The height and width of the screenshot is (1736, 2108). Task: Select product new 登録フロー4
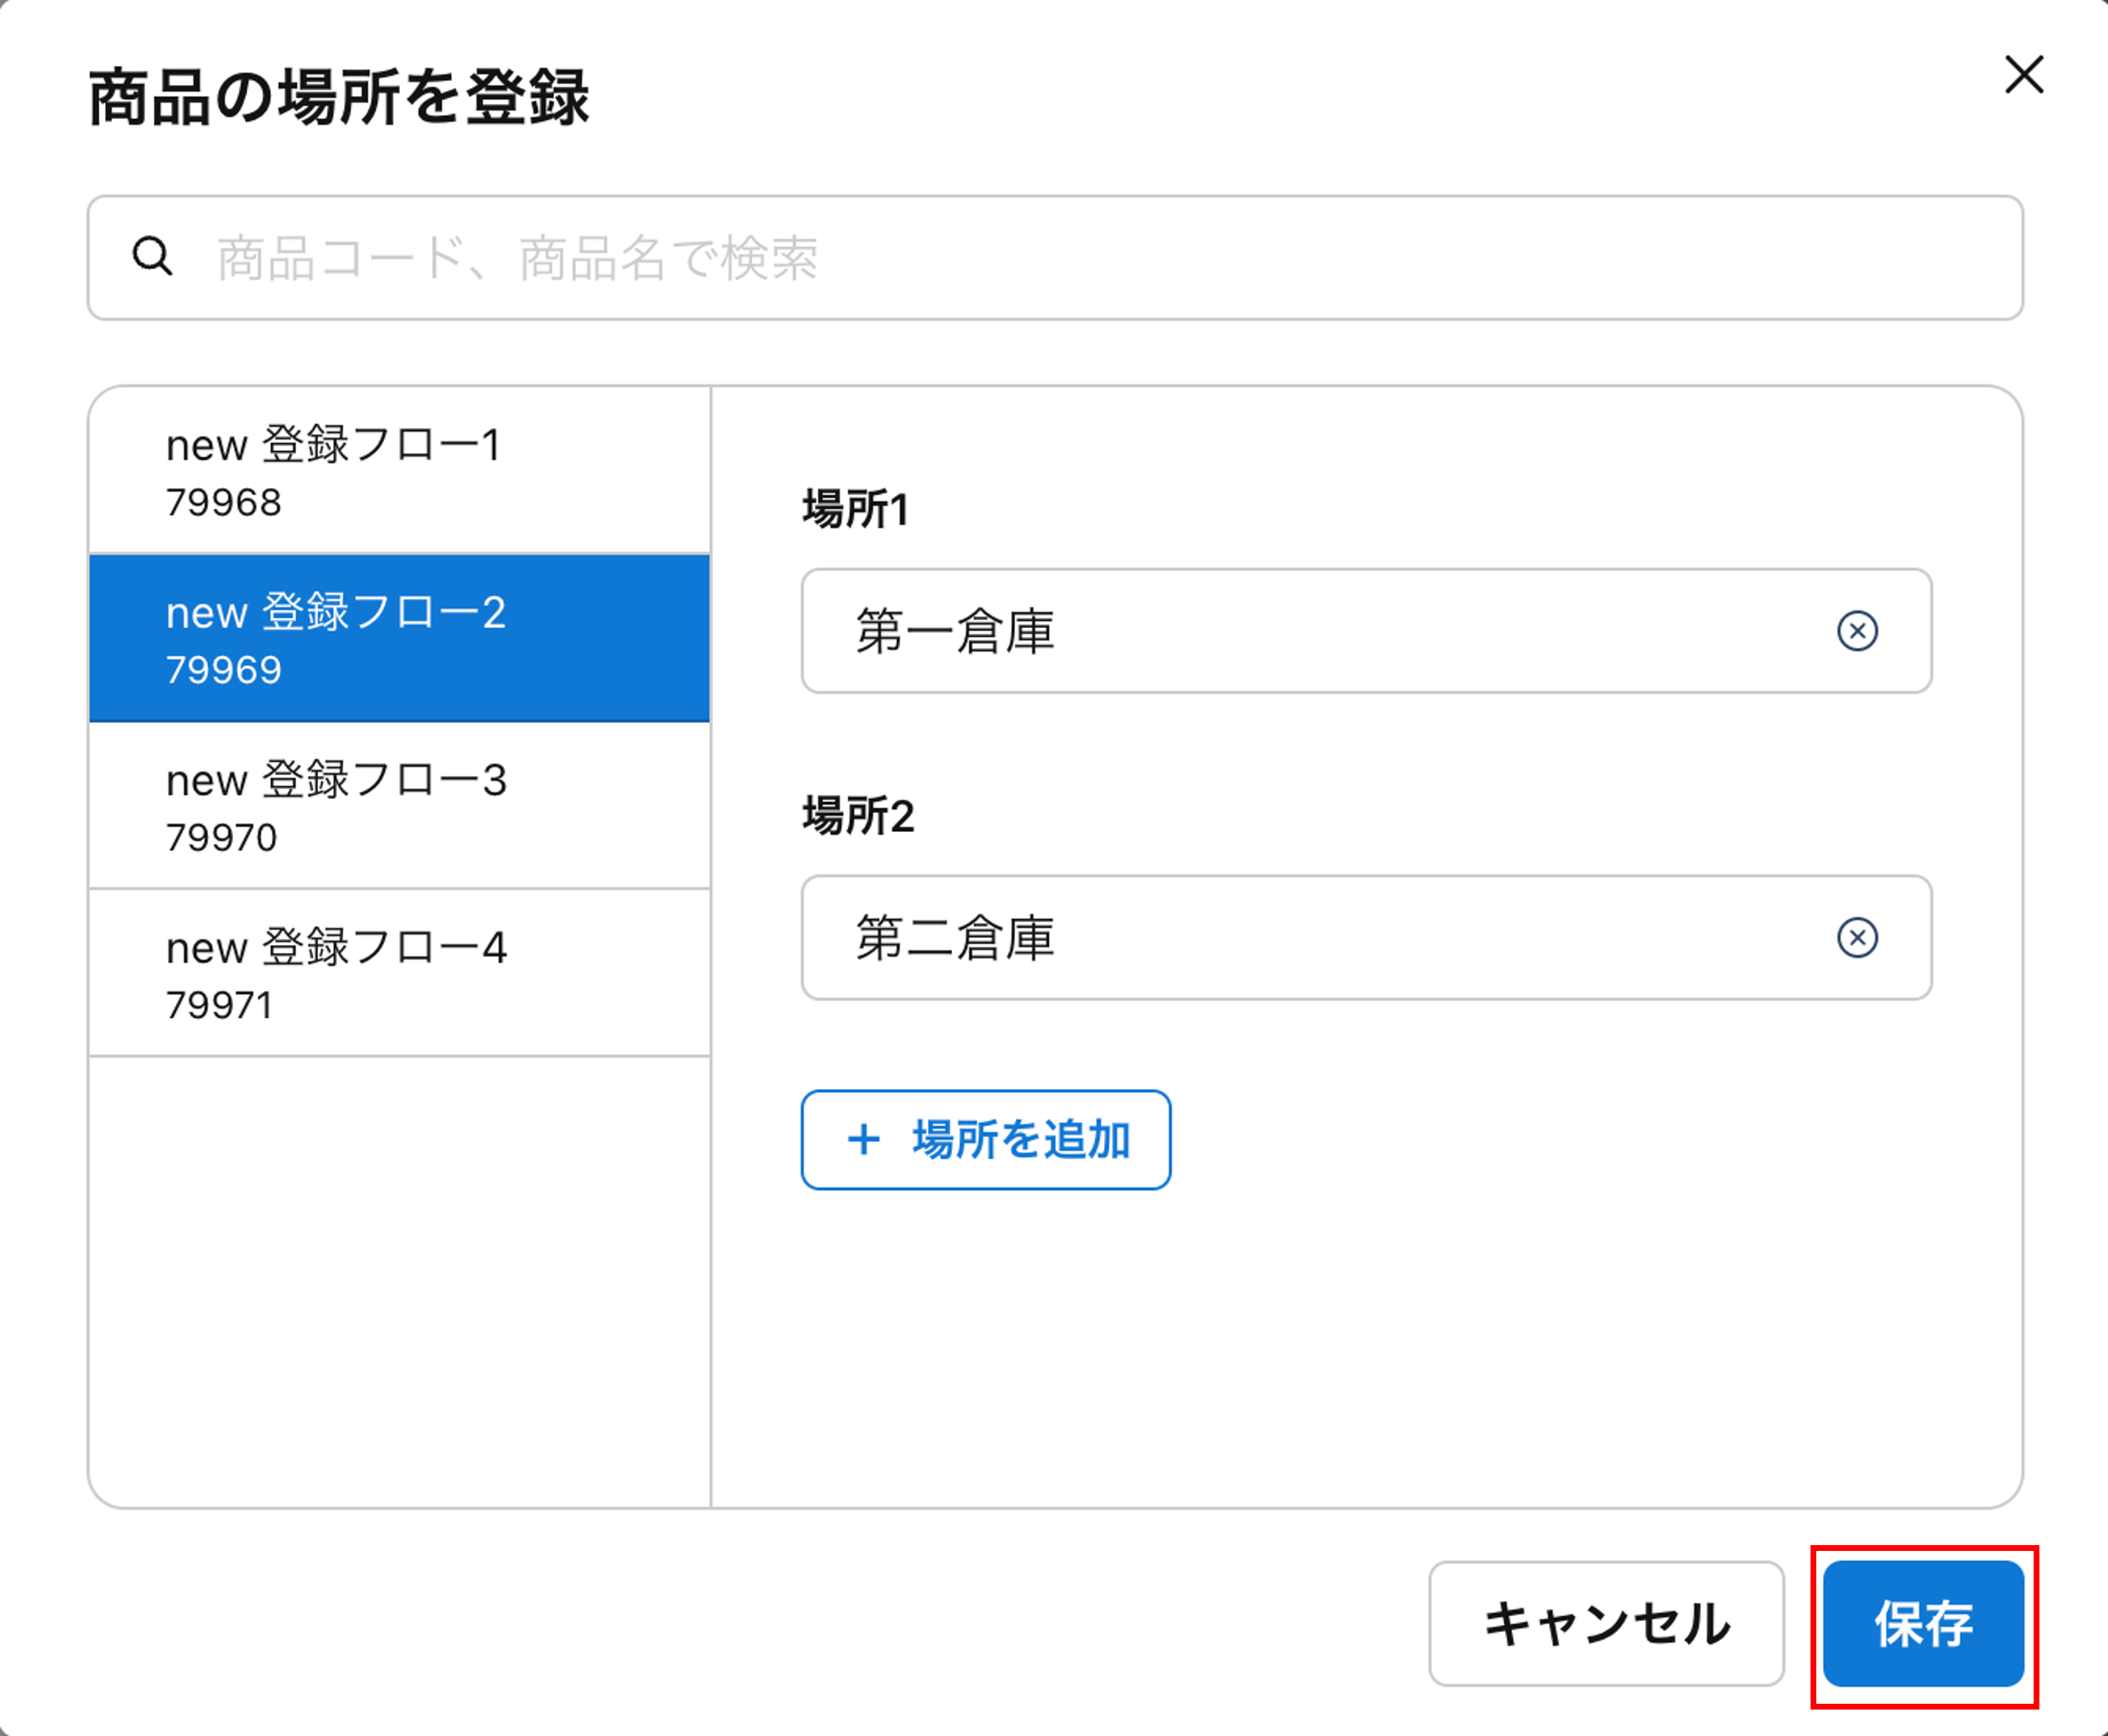pyautogui.click(x=399, y=973)
